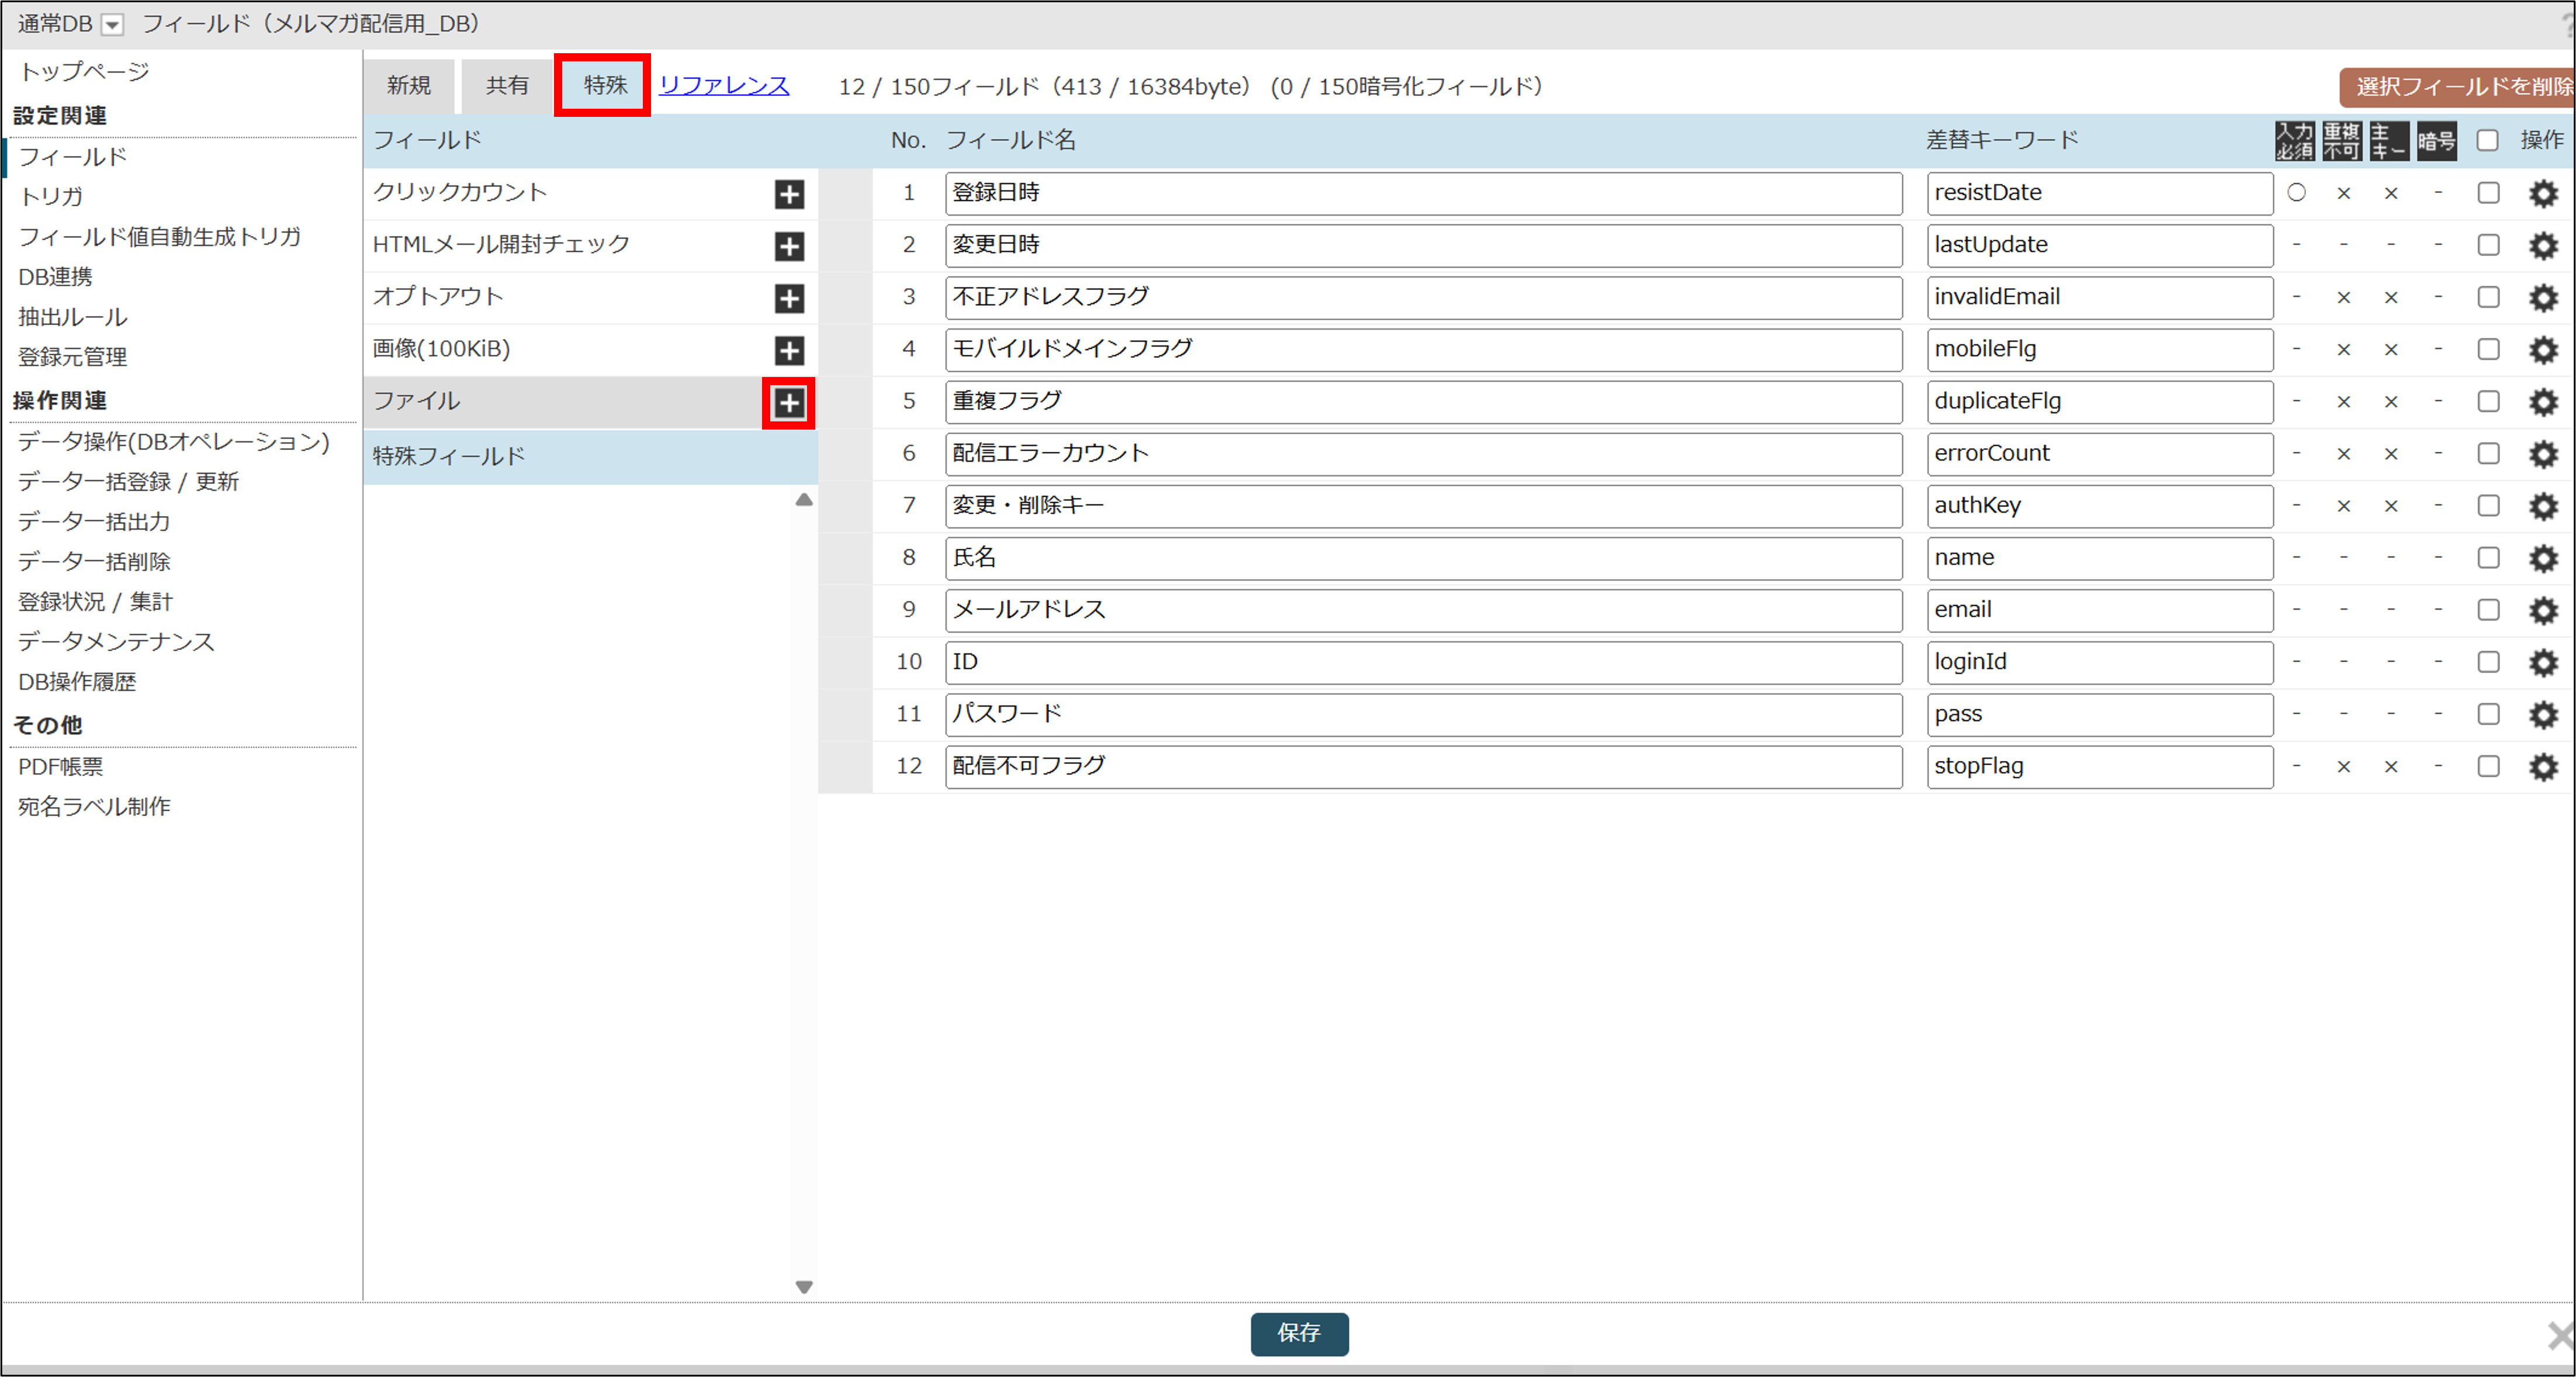Click the scroll up arrow in field list
Viewport: 2576px width, 1377px height.
click(803, 500)
